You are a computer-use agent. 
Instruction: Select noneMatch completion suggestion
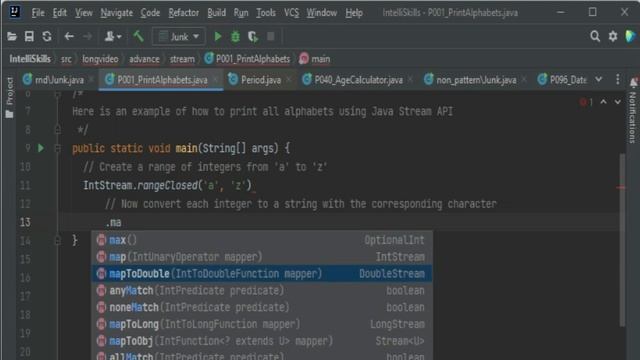(262, 307)
